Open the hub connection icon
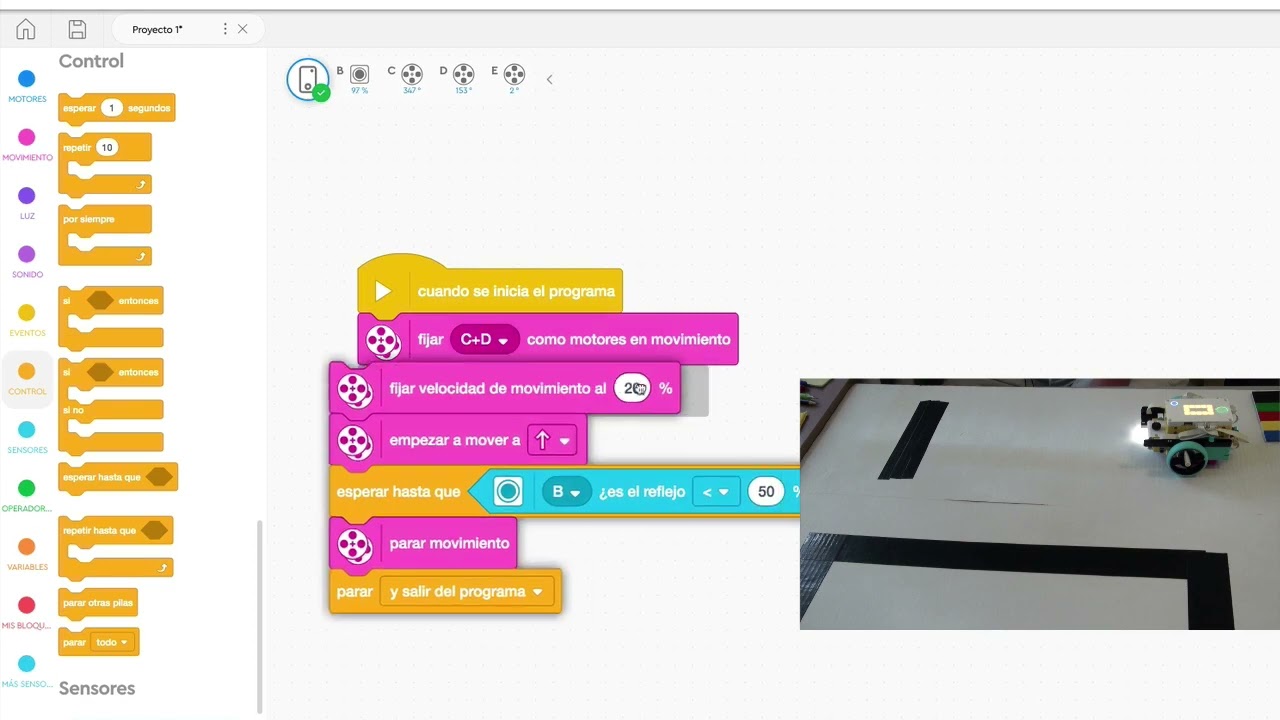Screen dimensions: 1280x720 [308, 79]
